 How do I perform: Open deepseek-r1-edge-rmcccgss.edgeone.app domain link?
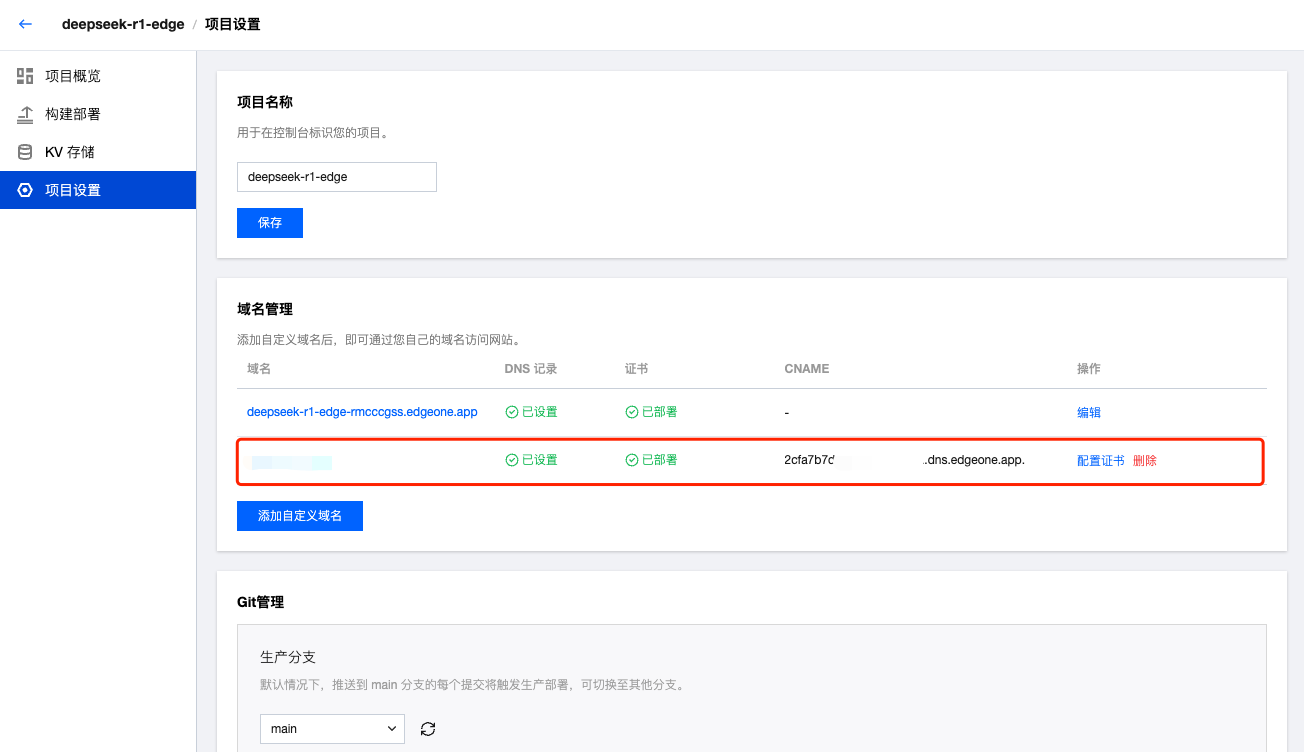click(x=362, y=412)
